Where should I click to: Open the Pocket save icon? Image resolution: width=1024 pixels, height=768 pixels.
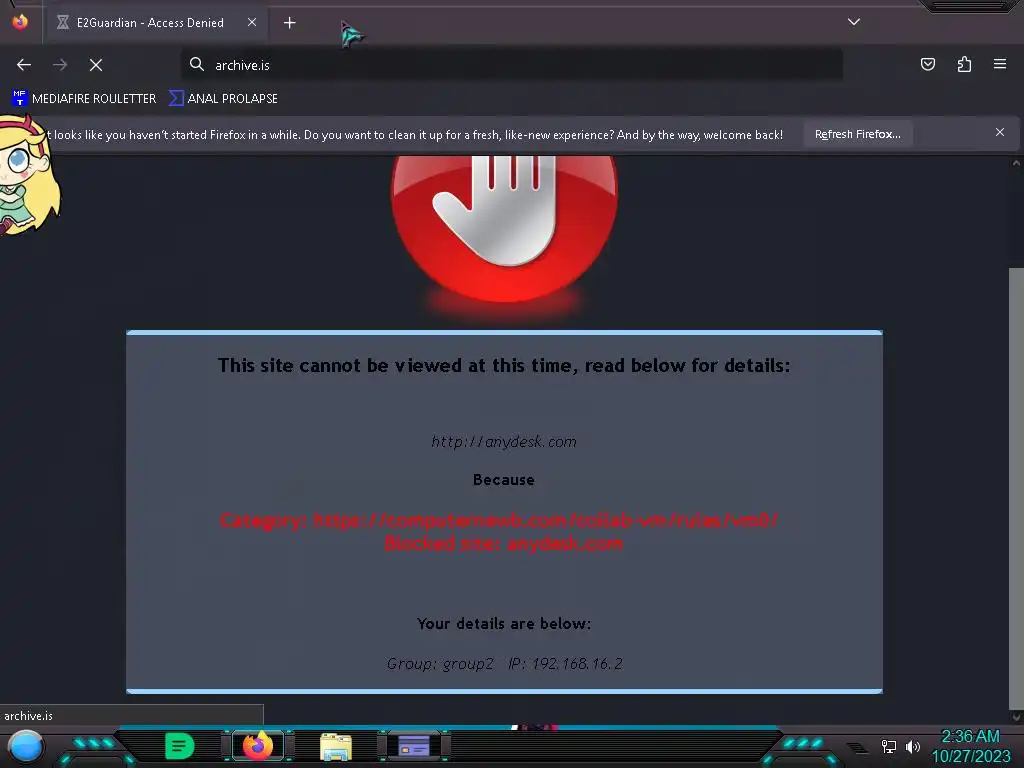click(x=927, y=64)
